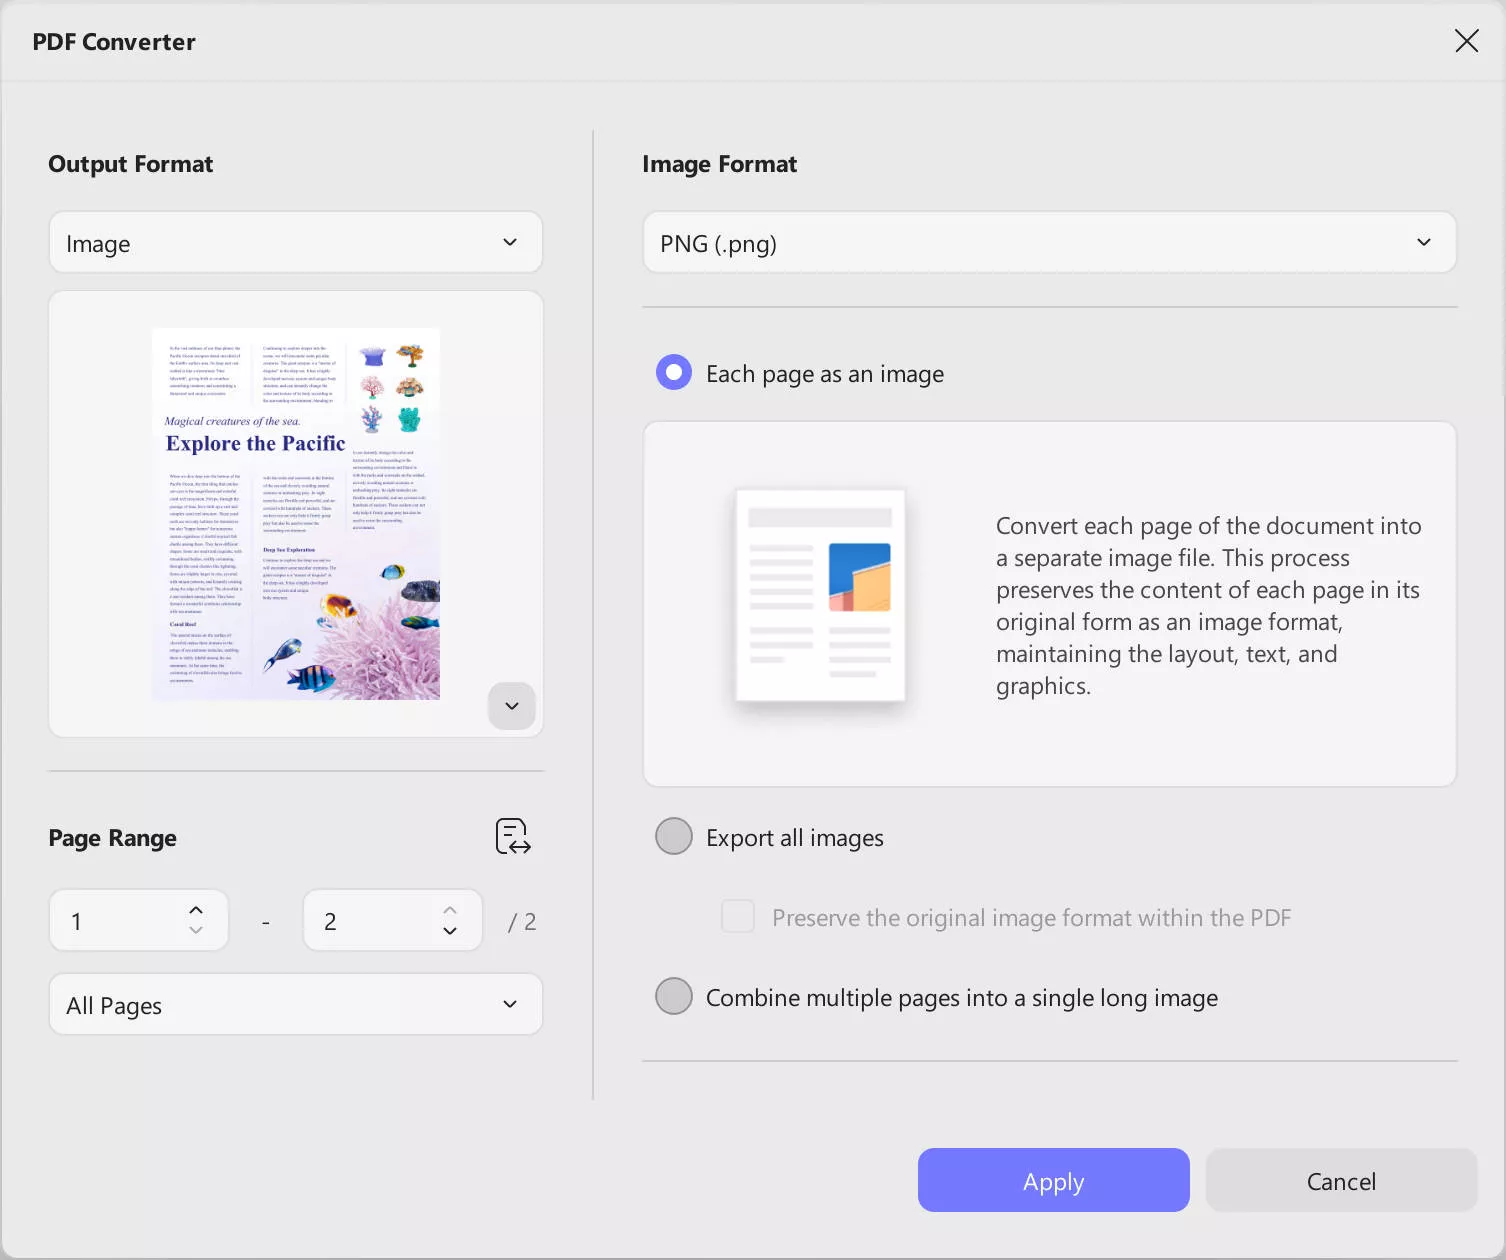Image resolution: width=1506 pixels, height=1260 pixels.
Task: Increment the start page number
Action: (196, 909)
